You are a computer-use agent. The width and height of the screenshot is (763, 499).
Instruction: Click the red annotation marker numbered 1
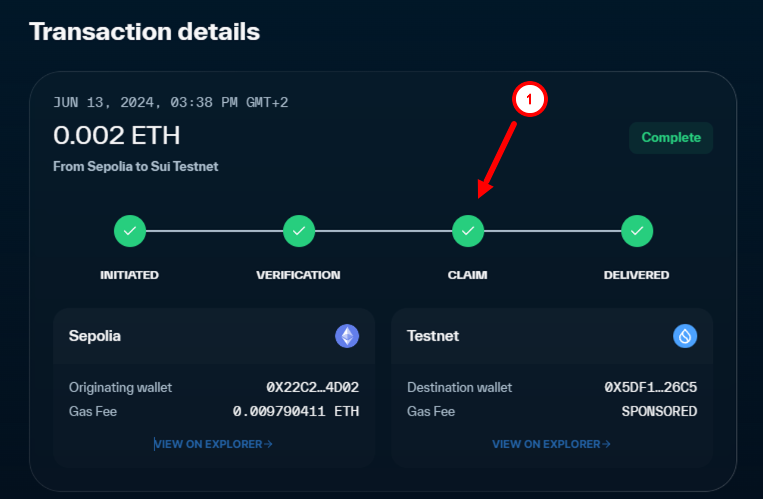(x=529, y=100)
